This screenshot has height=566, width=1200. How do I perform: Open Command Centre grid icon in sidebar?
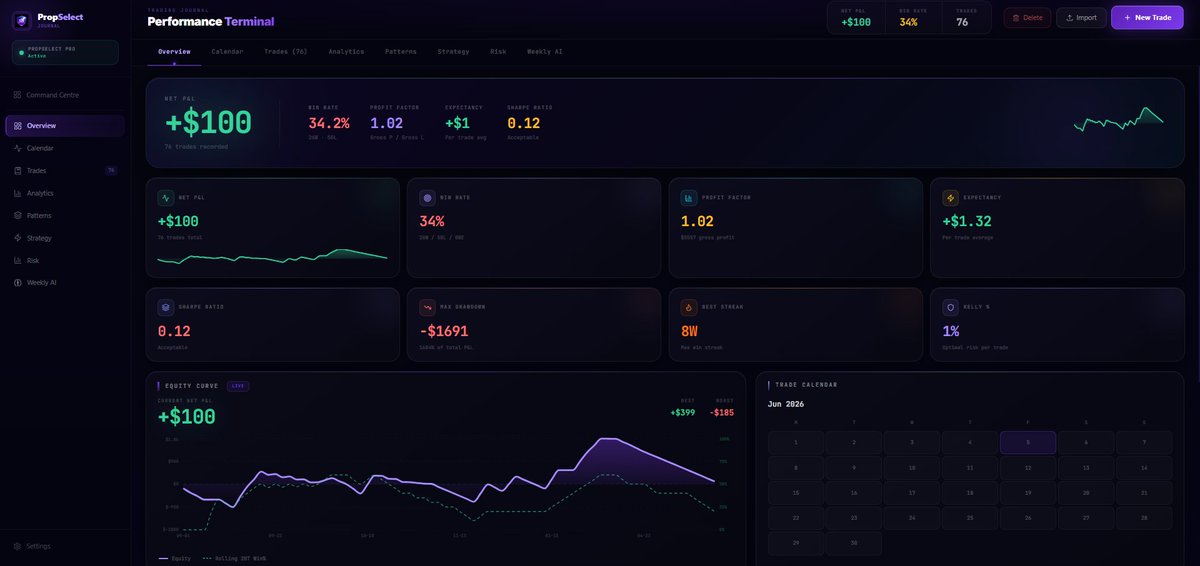(x=18, y=95)
